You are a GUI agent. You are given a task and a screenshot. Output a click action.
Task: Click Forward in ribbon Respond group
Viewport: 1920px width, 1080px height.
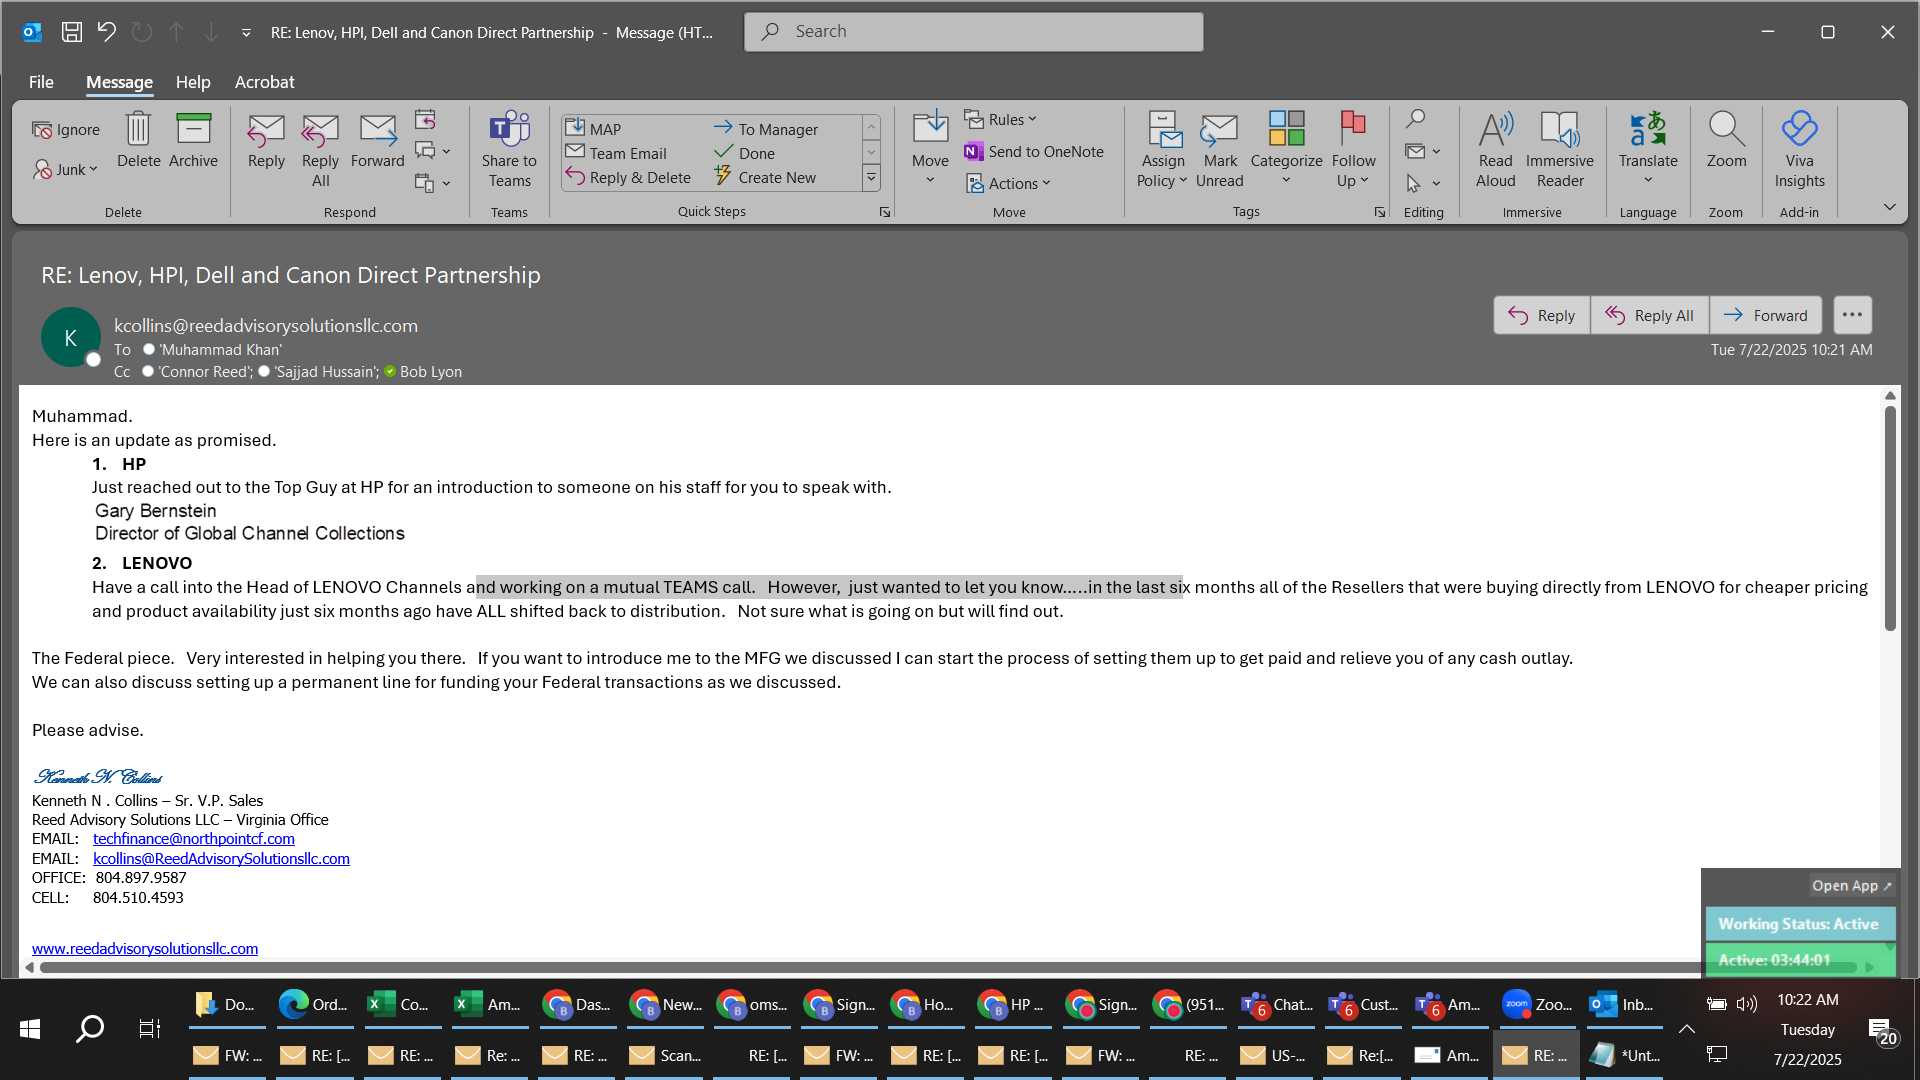(378, 141)
